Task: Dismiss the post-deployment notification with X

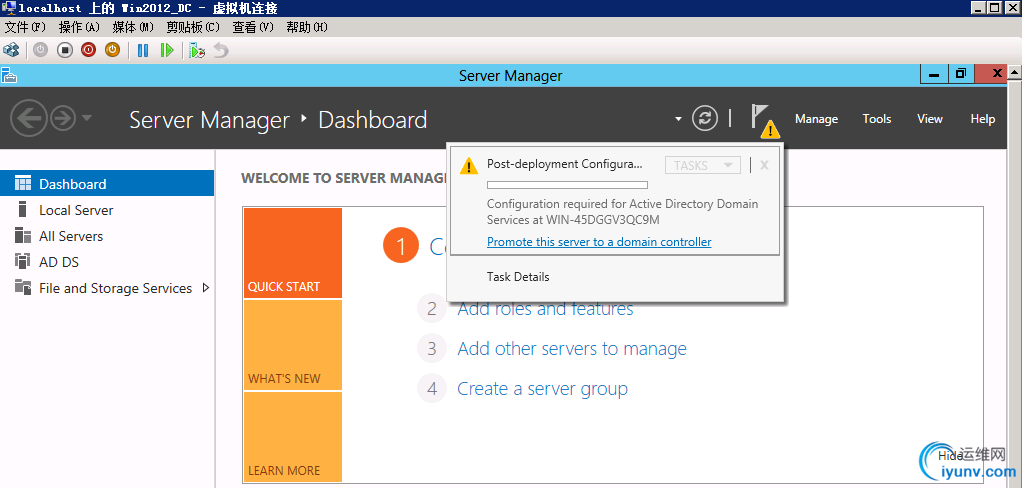Action: coord(765,165)
